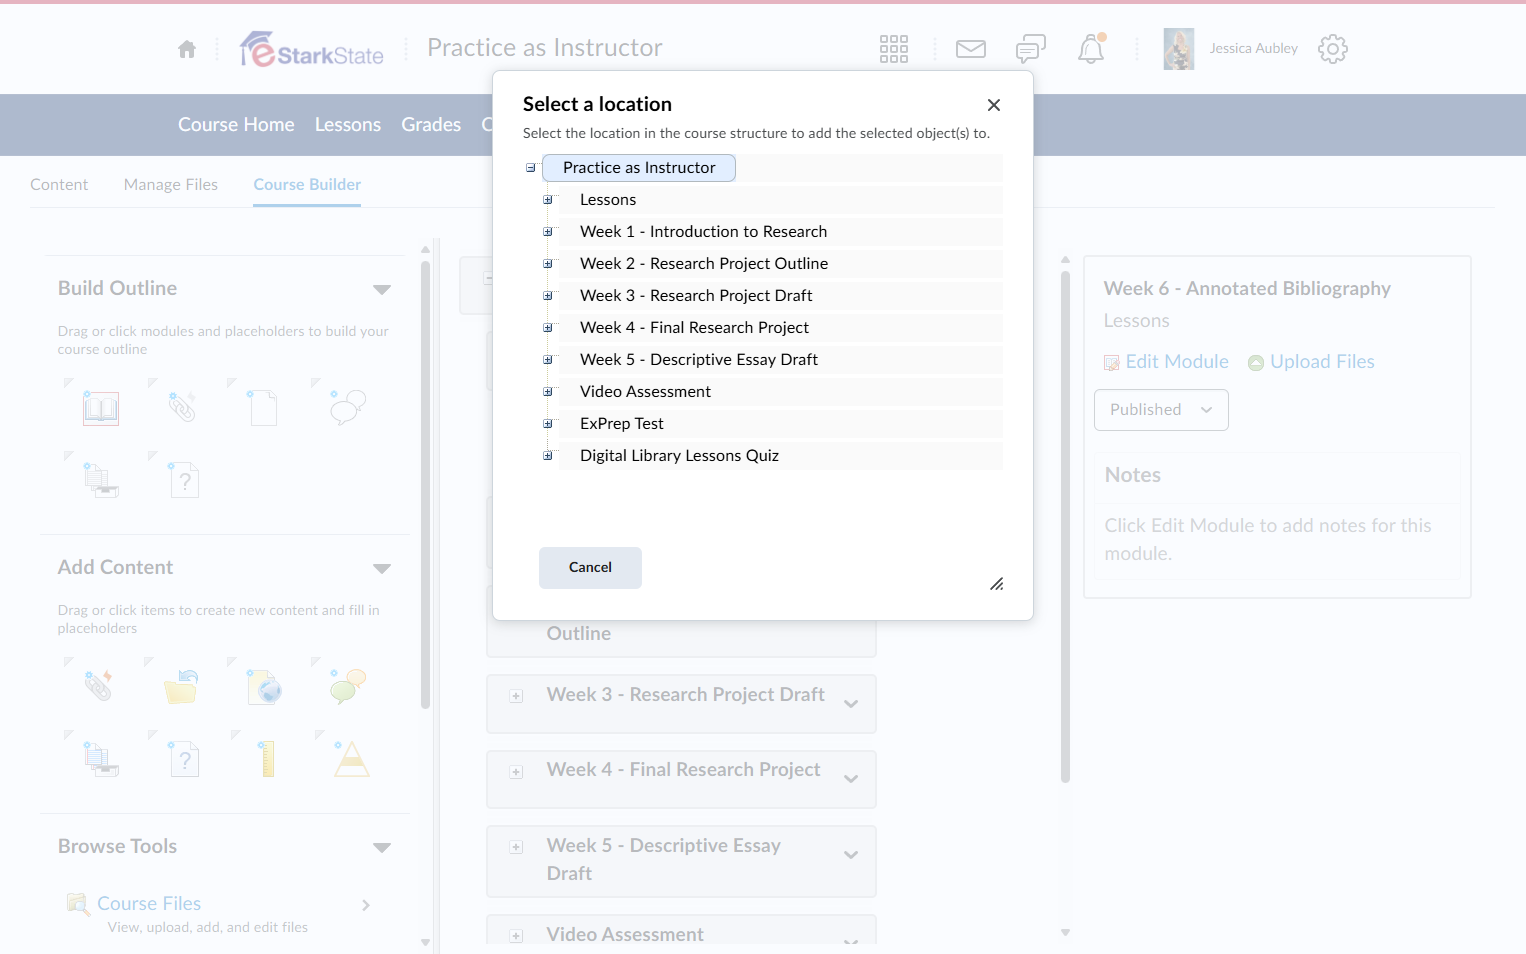Switch to the Content tab
Image resolution: width=1526 pixels, height=954 pixels.
point(59,185)
